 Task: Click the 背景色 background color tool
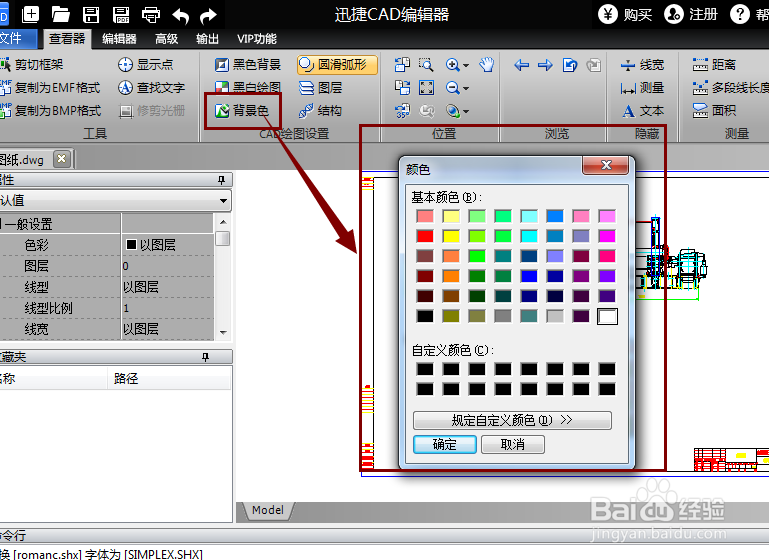pos(242,111)
